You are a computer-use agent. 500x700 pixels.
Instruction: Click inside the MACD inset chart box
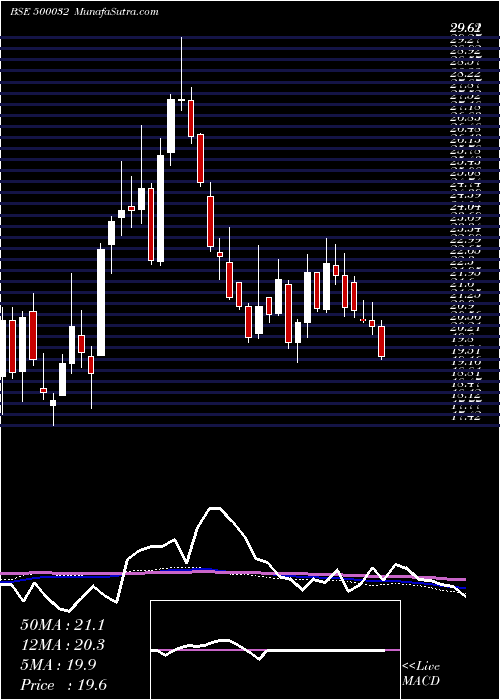[x=275, y=650]
